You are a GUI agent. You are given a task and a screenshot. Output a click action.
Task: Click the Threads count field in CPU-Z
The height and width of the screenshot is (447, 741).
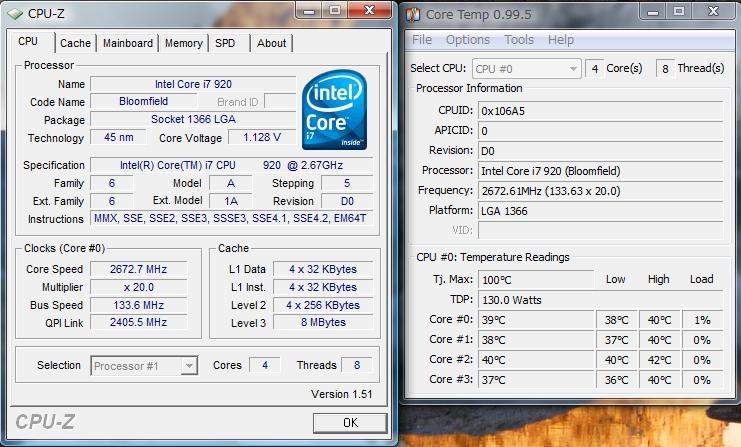tap(357, 365)
